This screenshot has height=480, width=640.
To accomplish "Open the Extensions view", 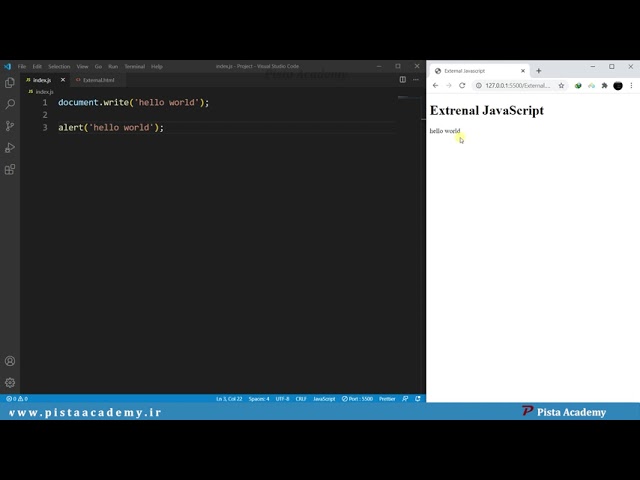I will click(x=10, y=169).
